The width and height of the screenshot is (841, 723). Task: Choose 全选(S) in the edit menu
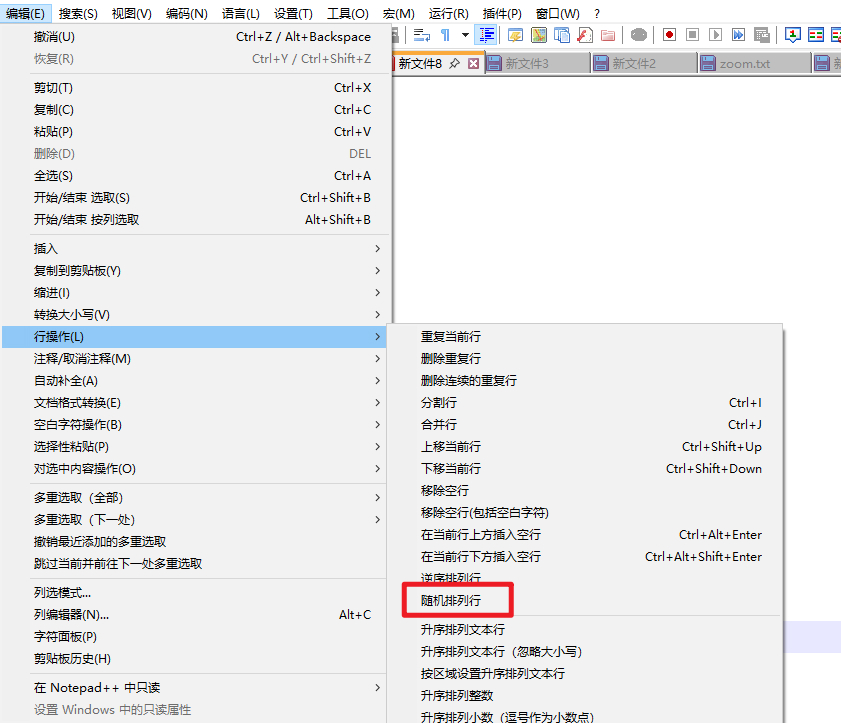195,176
